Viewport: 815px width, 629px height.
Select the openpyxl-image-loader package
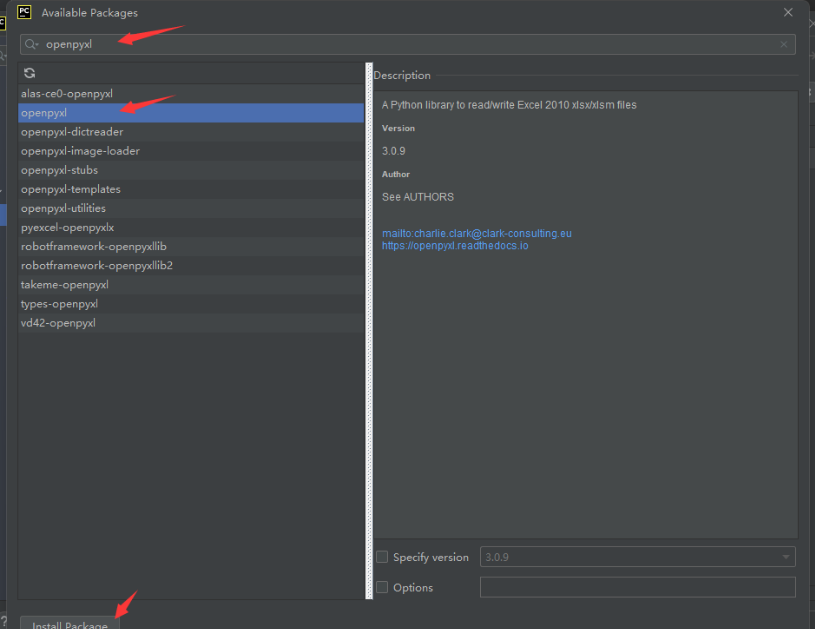tap(191, 151)
